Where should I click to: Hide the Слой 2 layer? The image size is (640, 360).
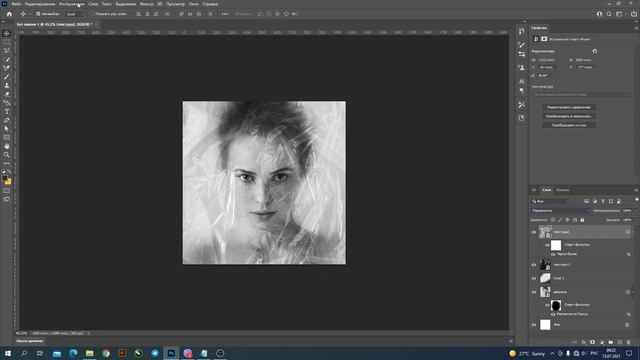point(534,278)
